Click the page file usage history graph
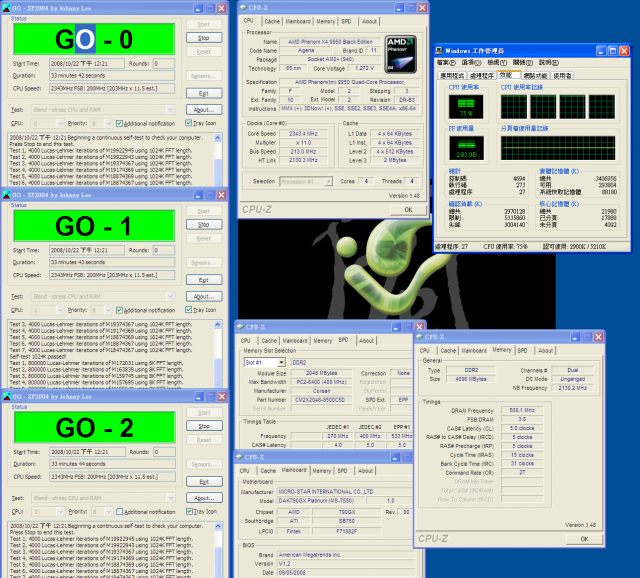640x578 pixels. pyautogui.click(x=558, y=148)
